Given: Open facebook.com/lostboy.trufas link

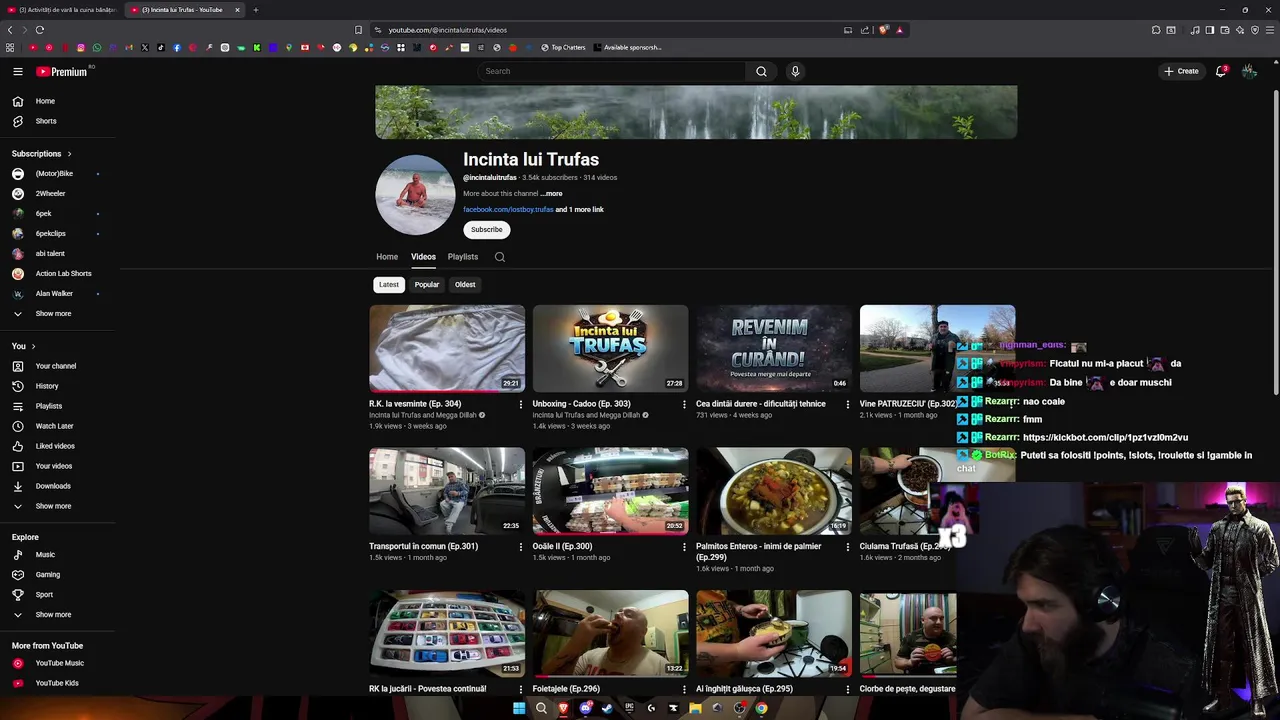Looking at the screenshot, I should (508, 210).
